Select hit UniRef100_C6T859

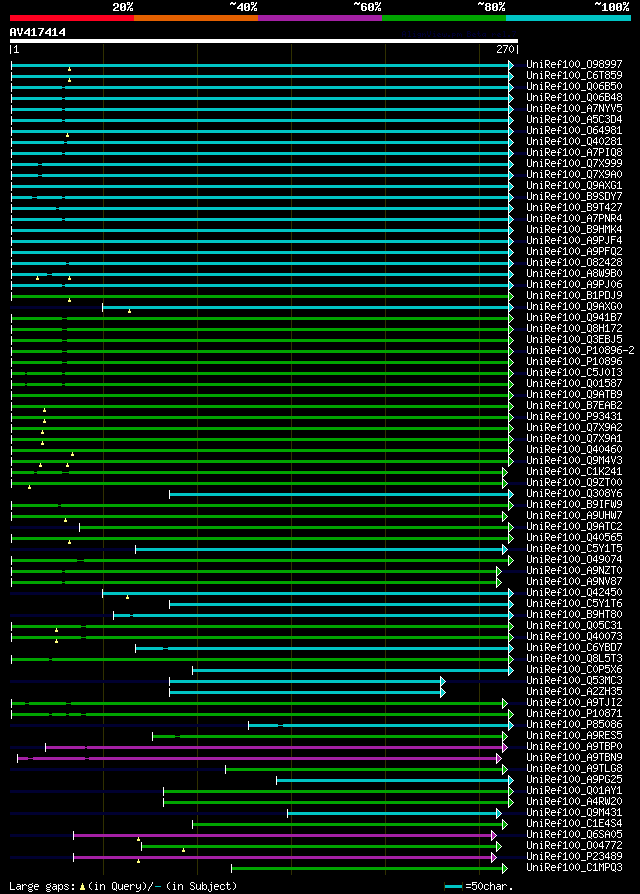(574, 75)
